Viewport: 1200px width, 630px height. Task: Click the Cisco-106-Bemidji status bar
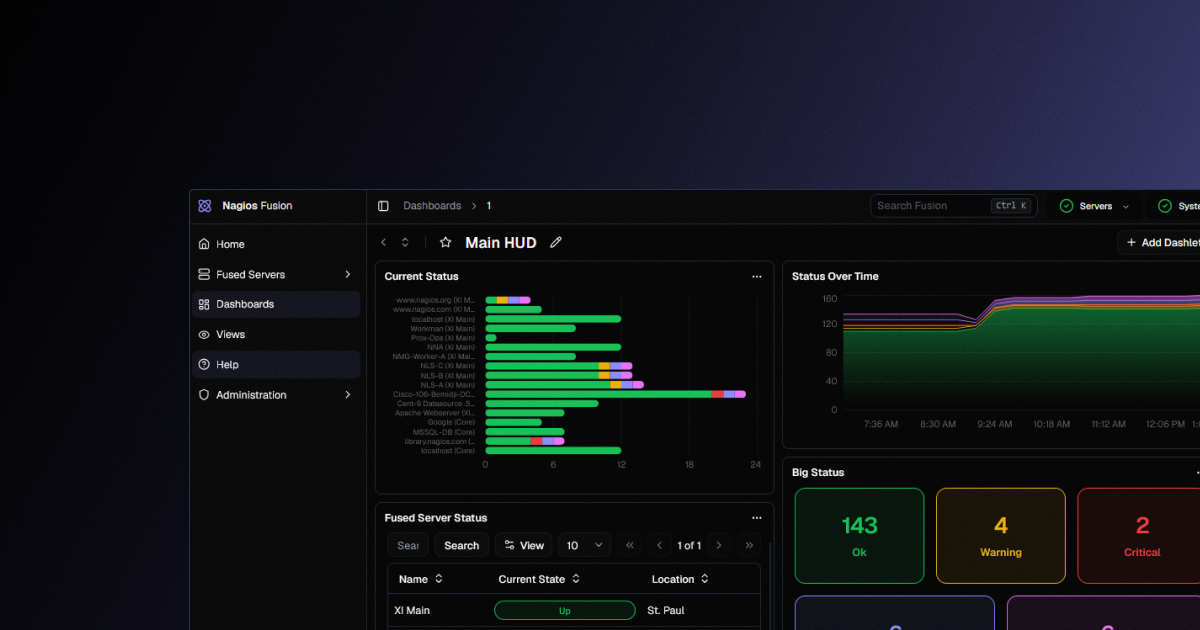615,394
